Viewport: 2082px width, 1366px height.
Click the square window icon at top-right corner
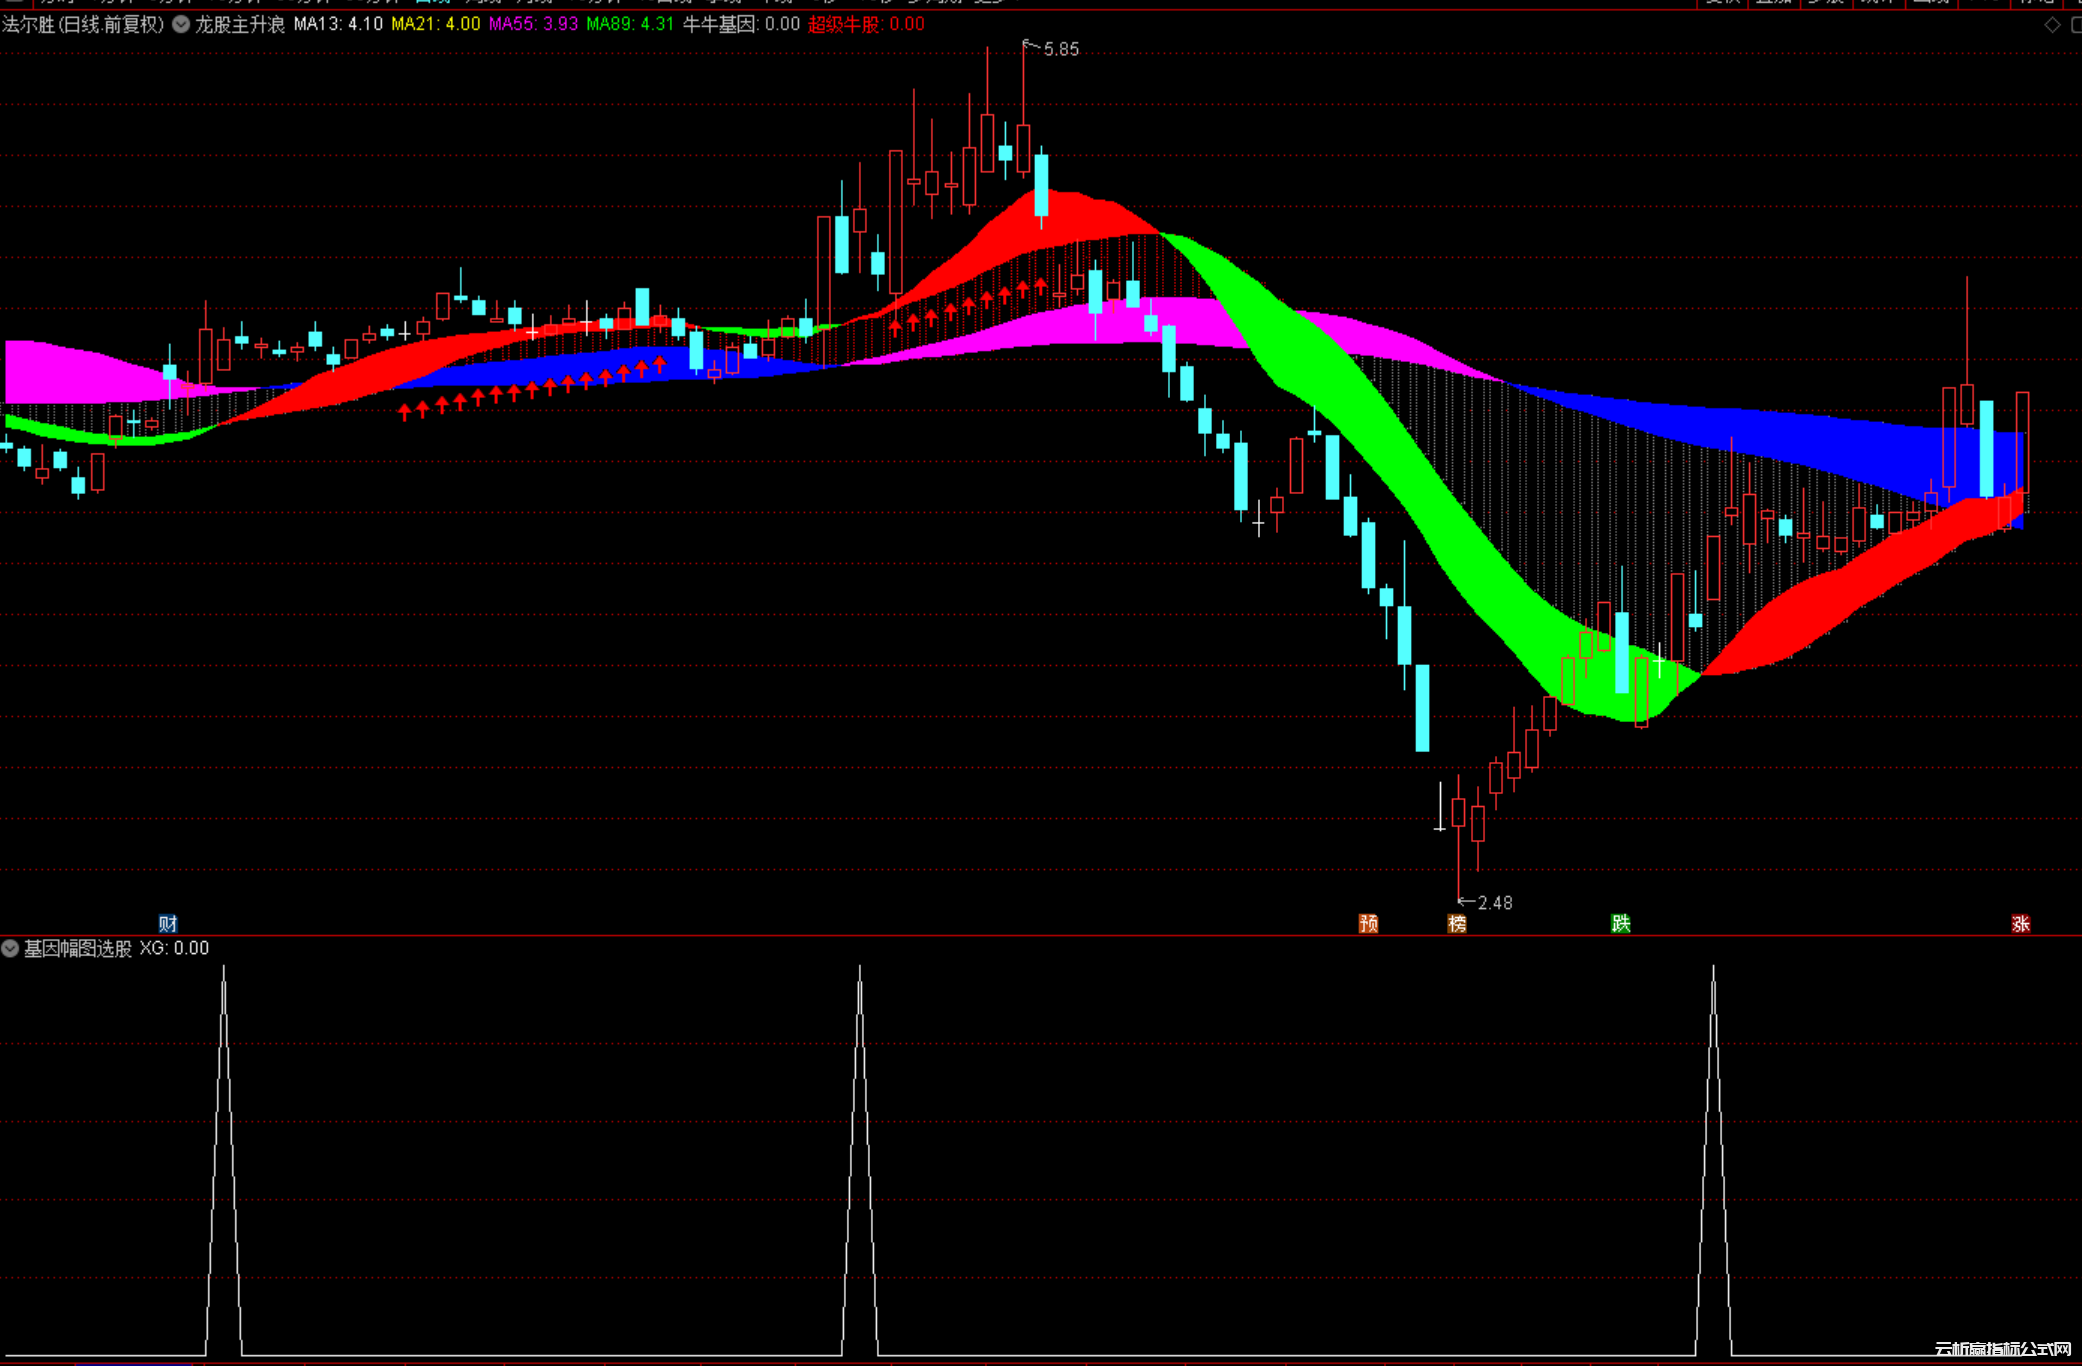coord(2076,25)
